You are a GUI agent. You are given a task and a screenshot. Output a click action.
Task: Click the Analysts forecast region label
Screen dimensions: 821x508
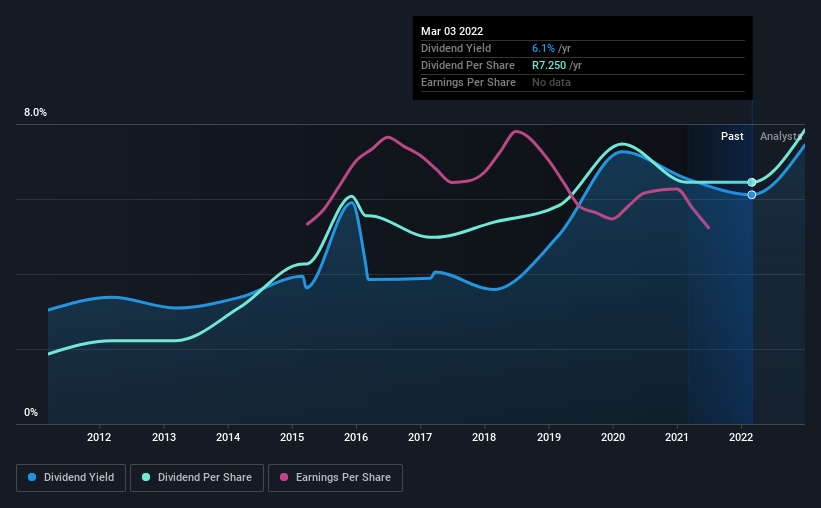pos(781,136)
